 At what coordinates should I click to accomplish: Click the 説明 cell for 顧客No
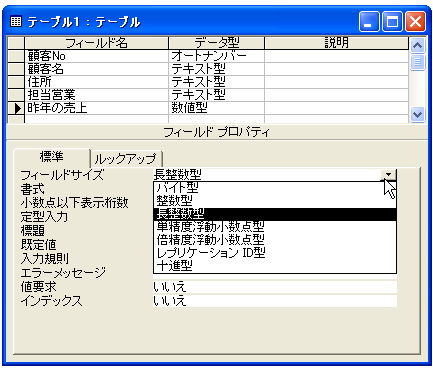tap(336, 56)
